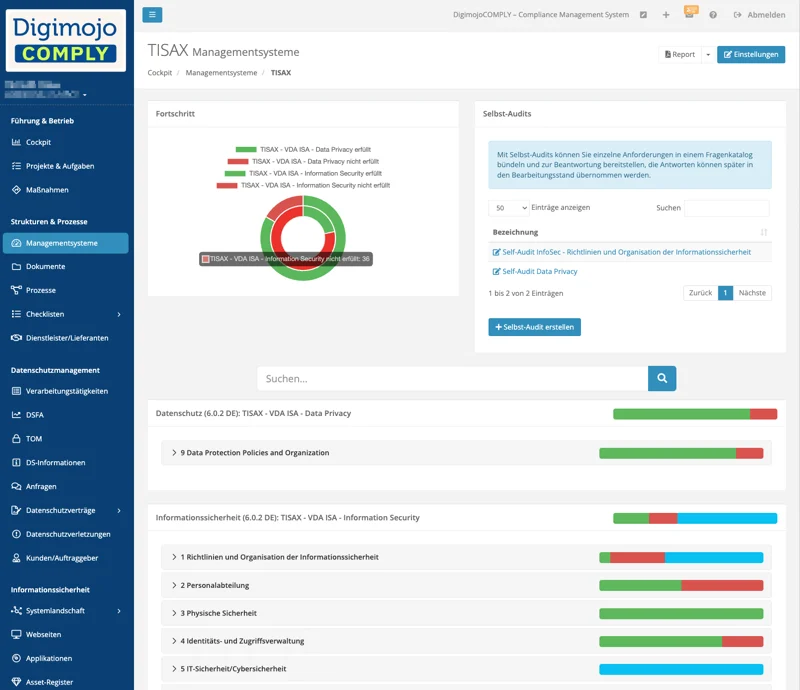Expand Checklisten submenu chevron
This screenshot has width=800, height=690.
[x=119, y=314]
